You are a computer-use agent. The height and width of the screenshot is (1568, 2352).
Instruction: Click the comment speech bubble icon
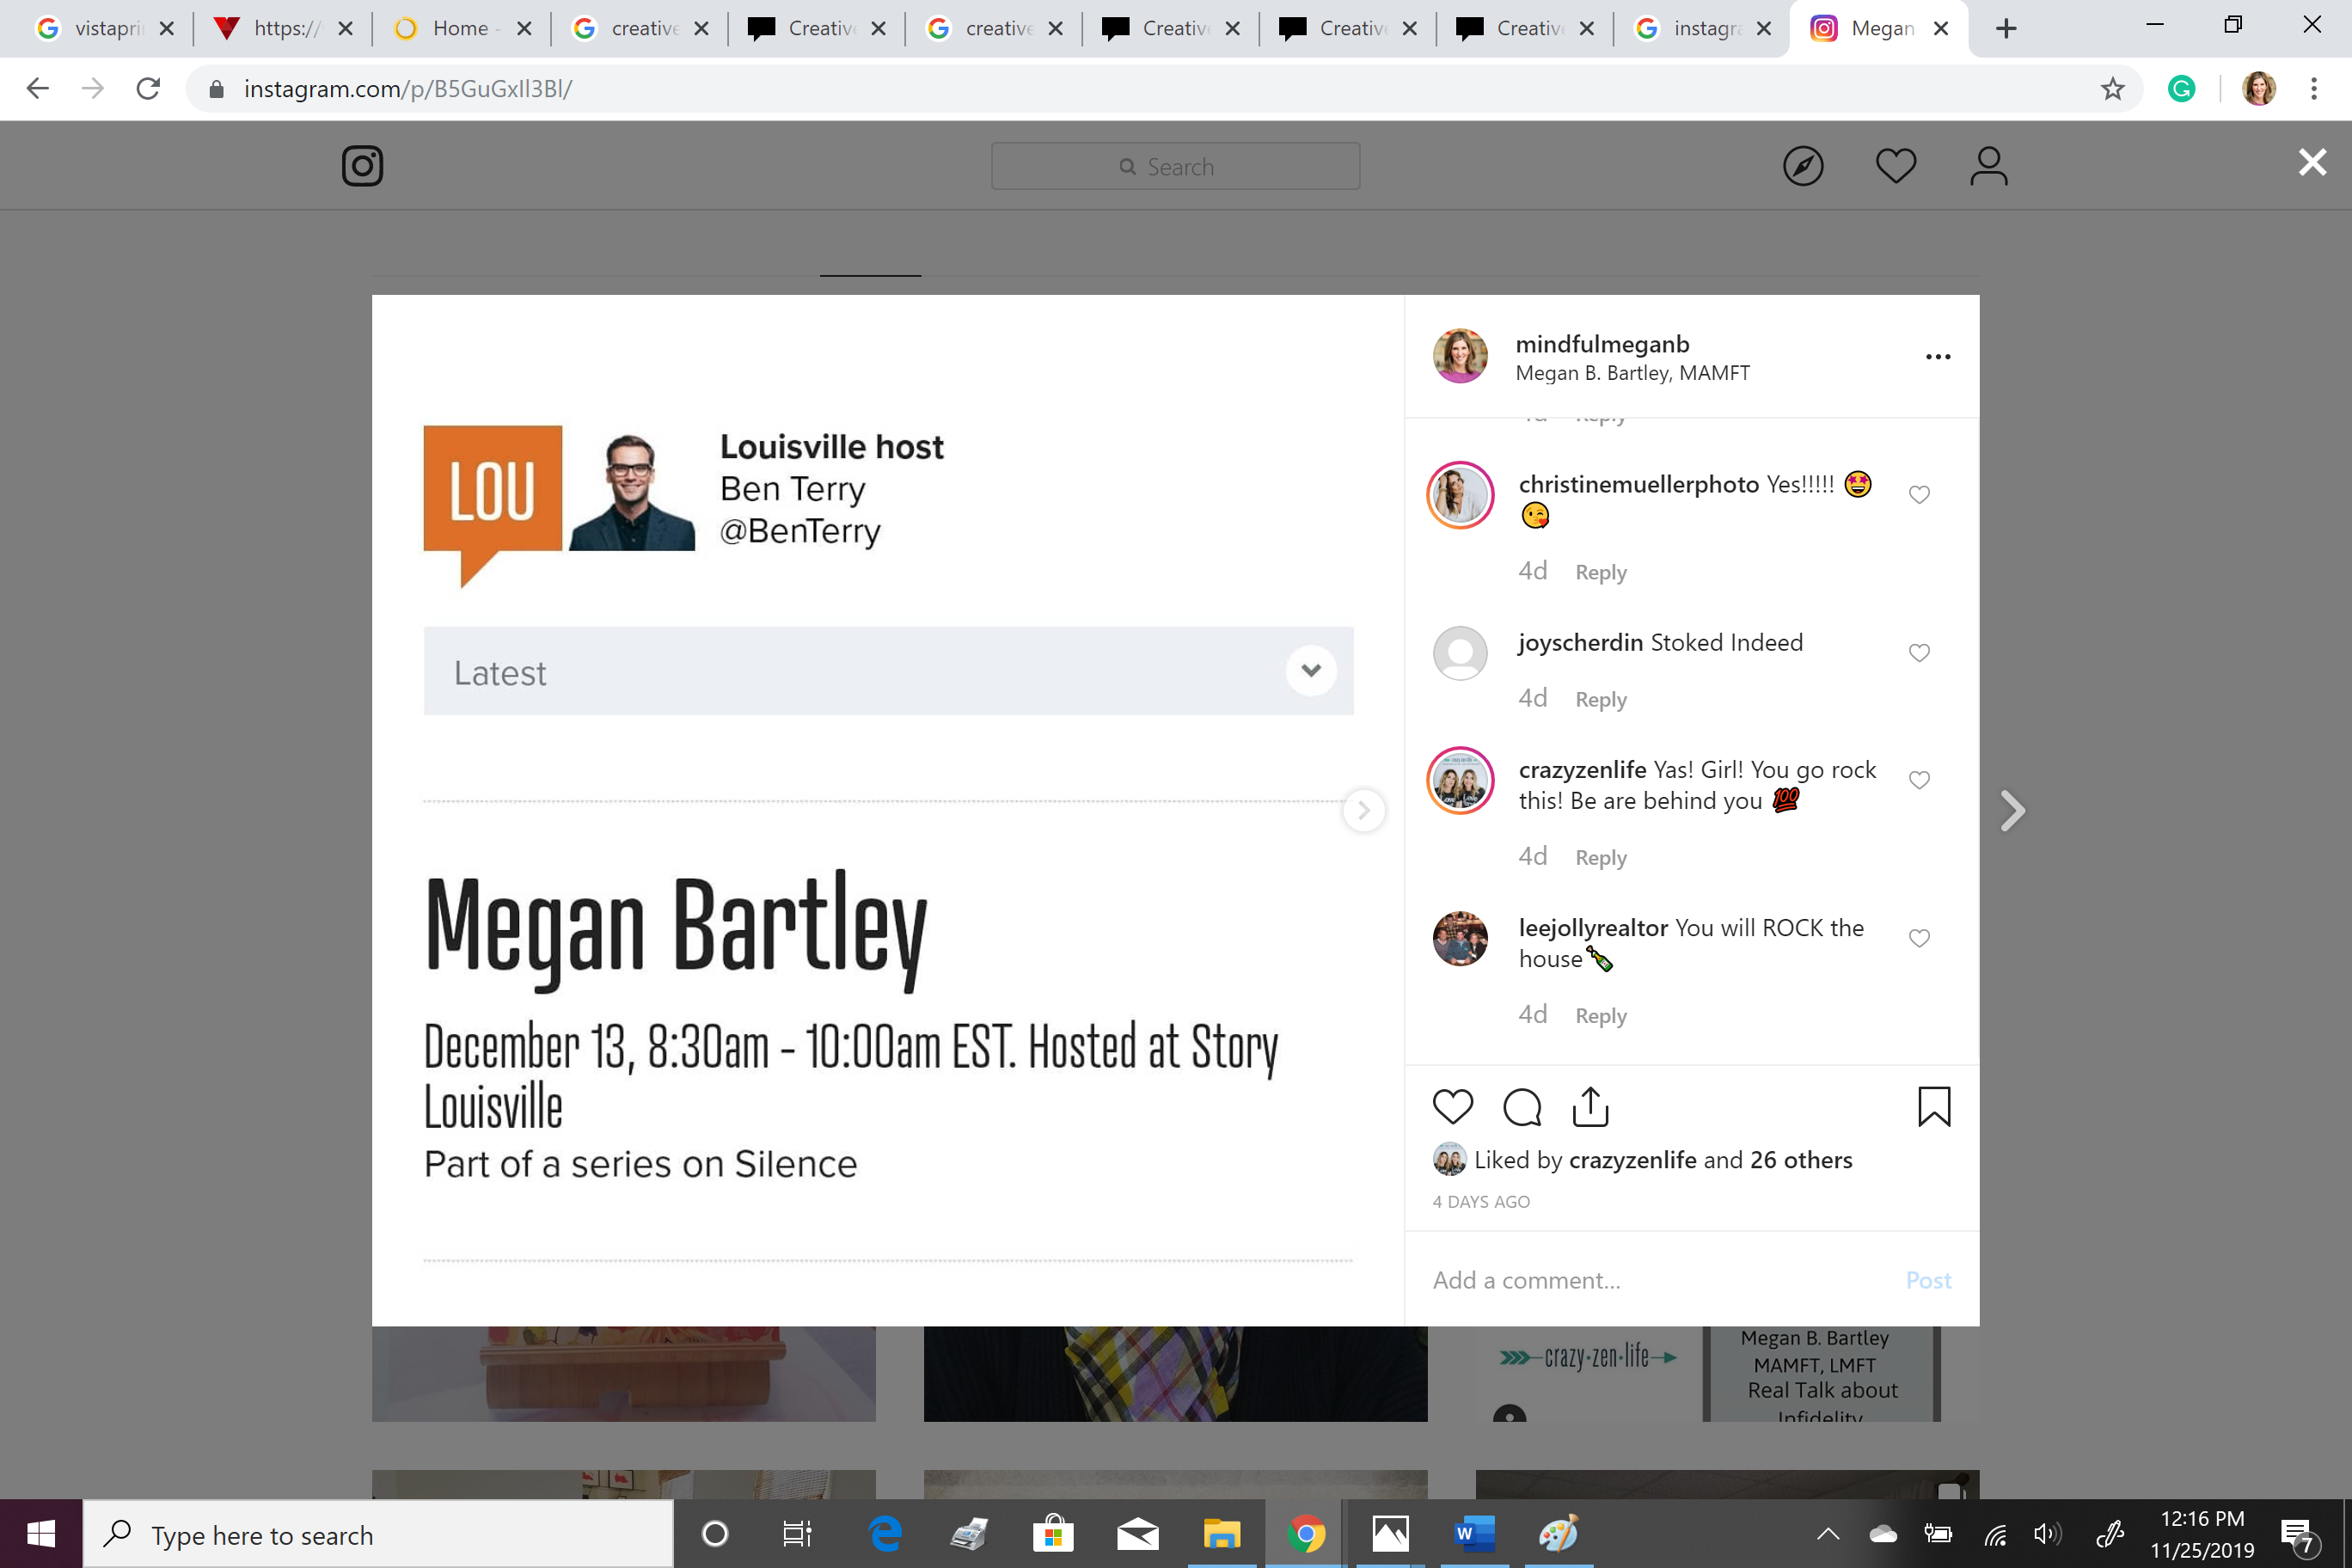pyautogui.click(x=1522, y=1107)
